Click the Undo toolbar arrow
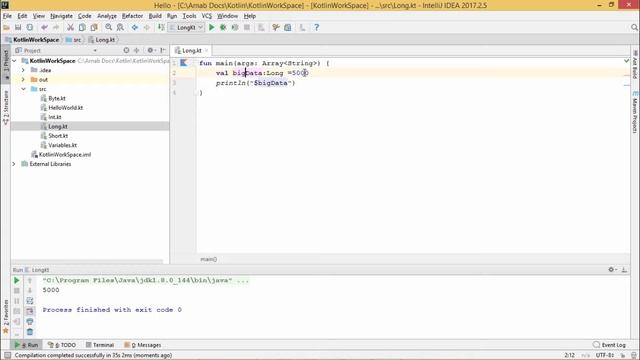640x360 pixels. click(44, 27)
